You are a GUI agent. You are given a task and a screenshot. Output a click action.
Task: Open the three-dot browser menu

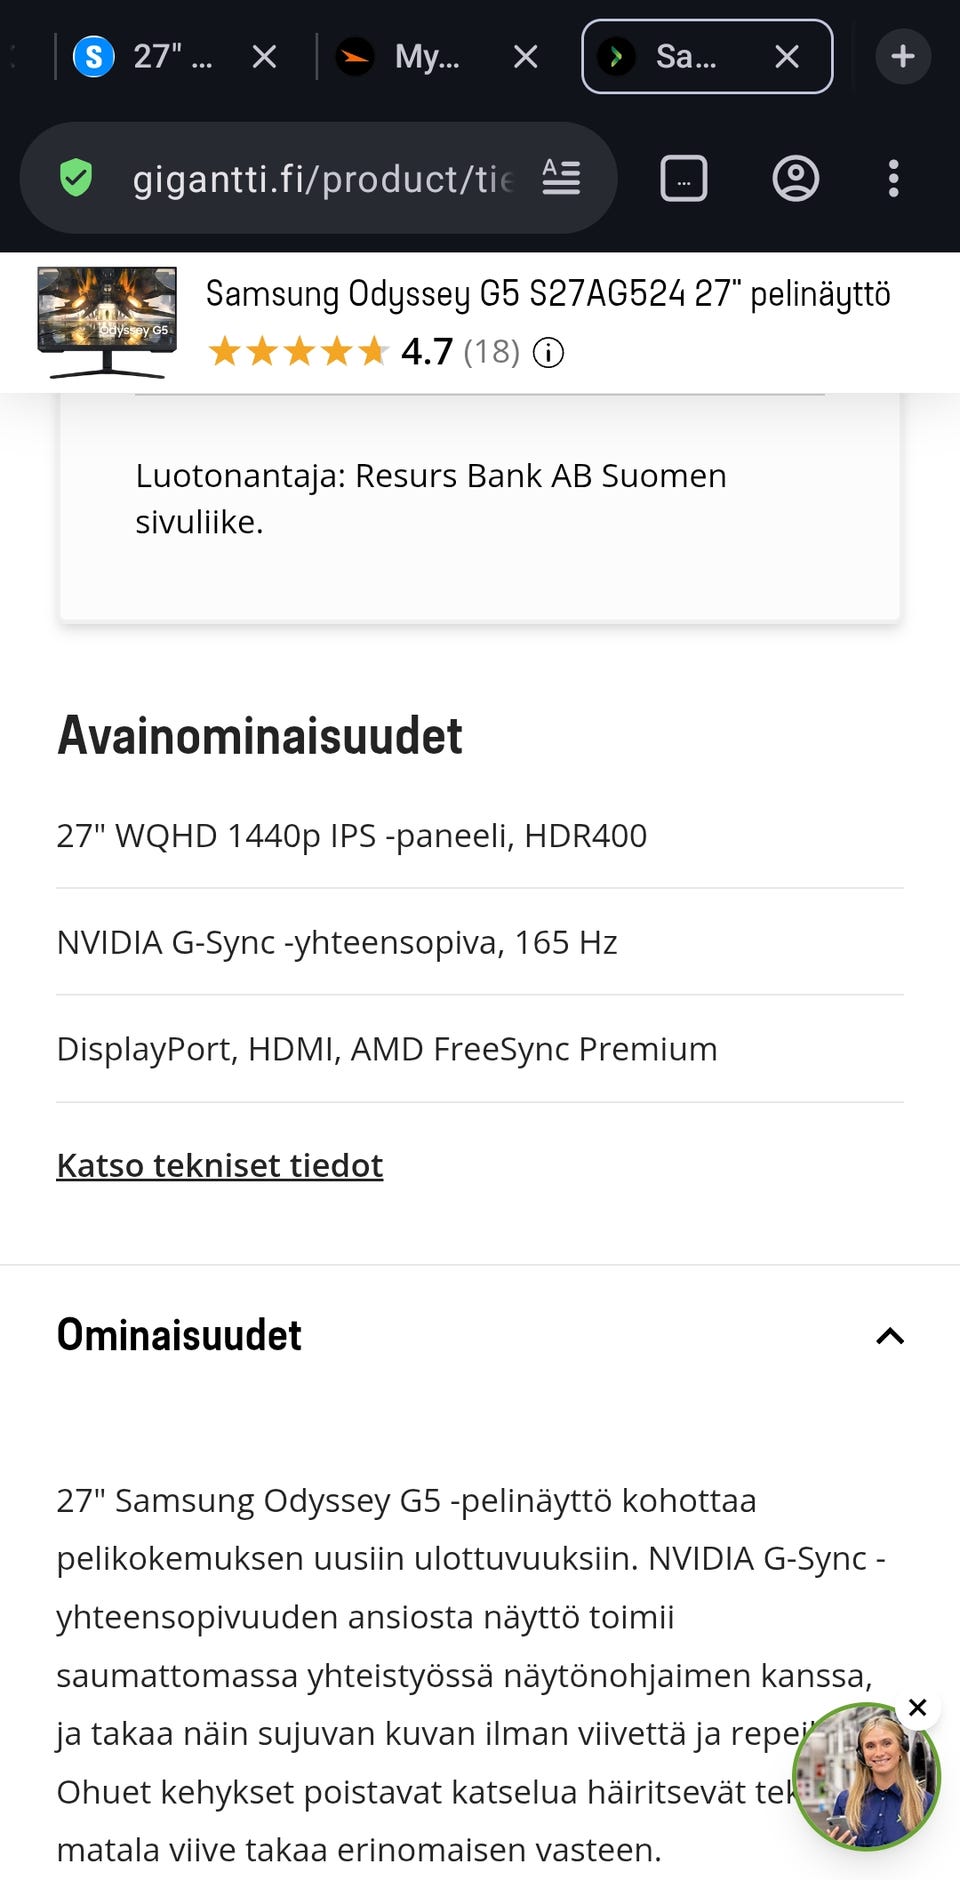(x=893, y=179)
